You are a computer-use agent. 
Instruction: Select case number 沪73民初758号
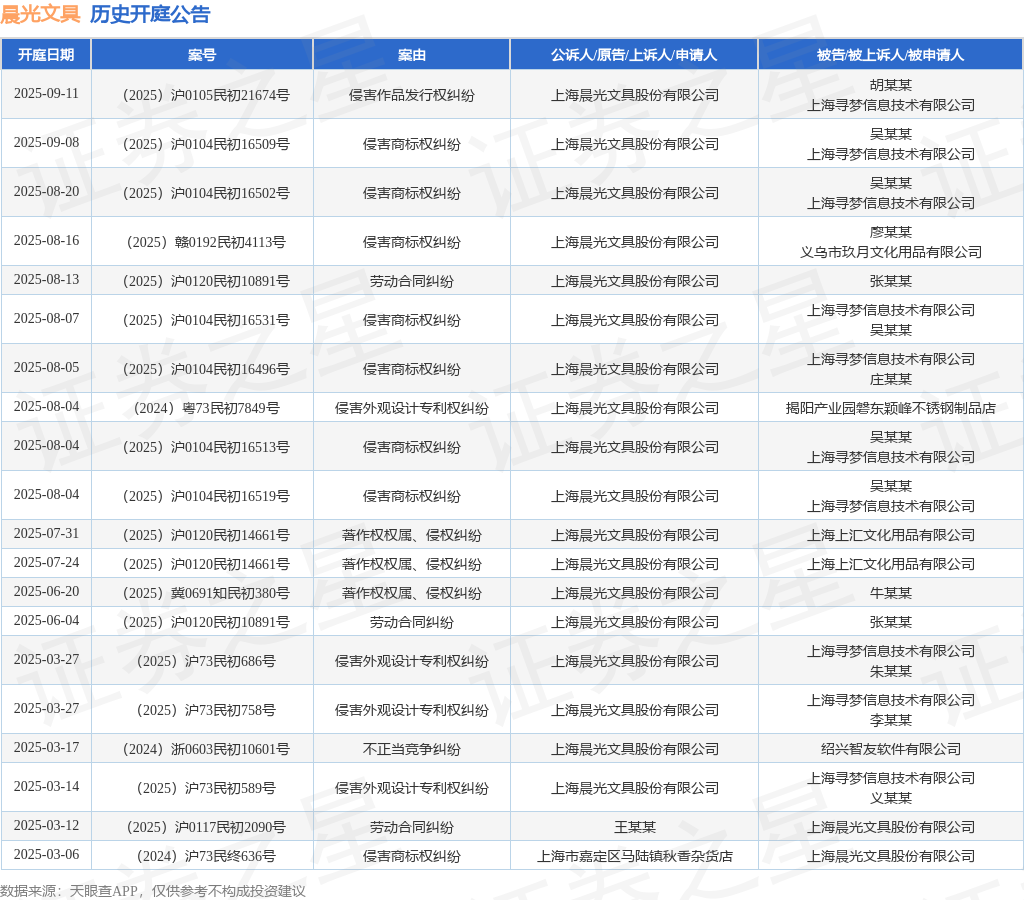tap(206, 710)
